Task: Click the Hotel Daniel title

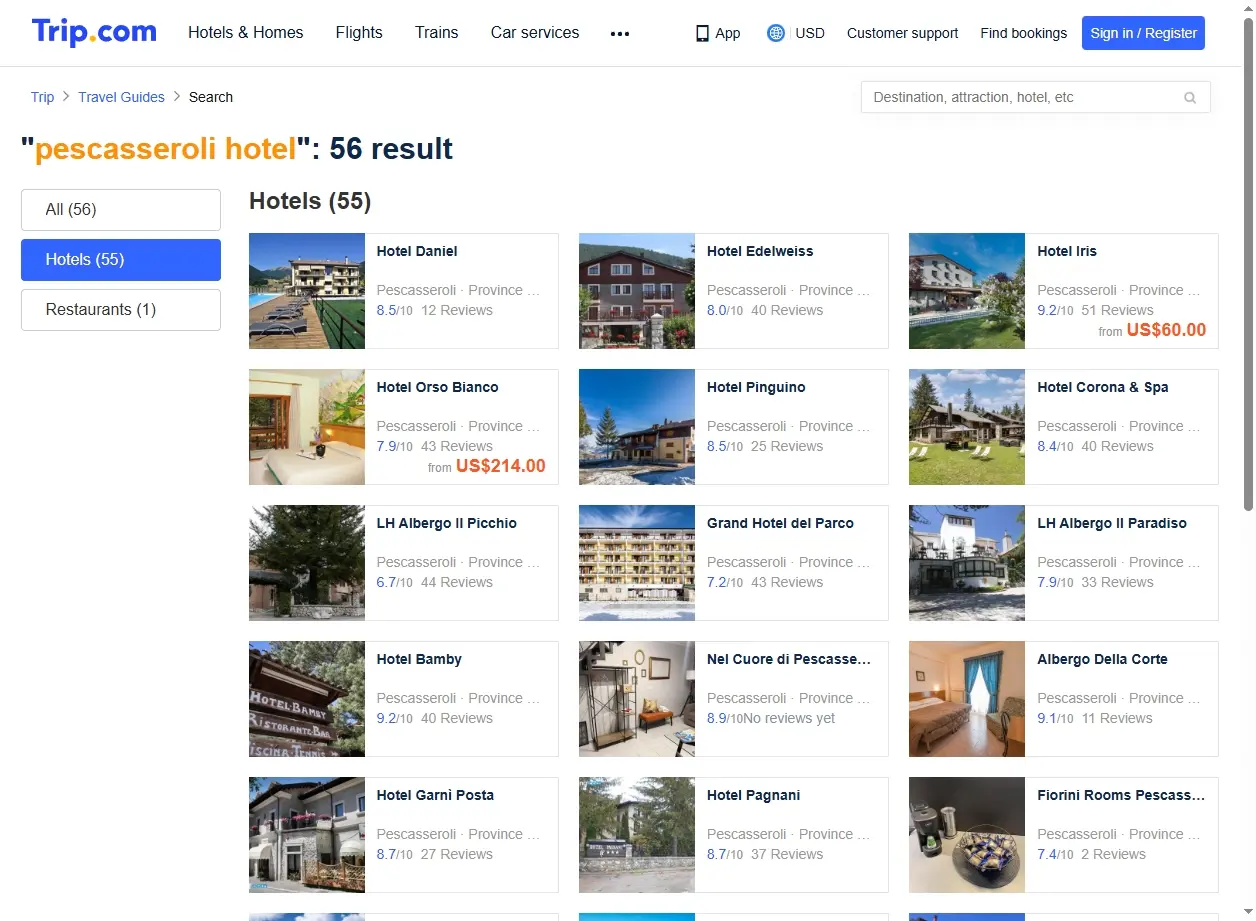Action: (417, 251)
